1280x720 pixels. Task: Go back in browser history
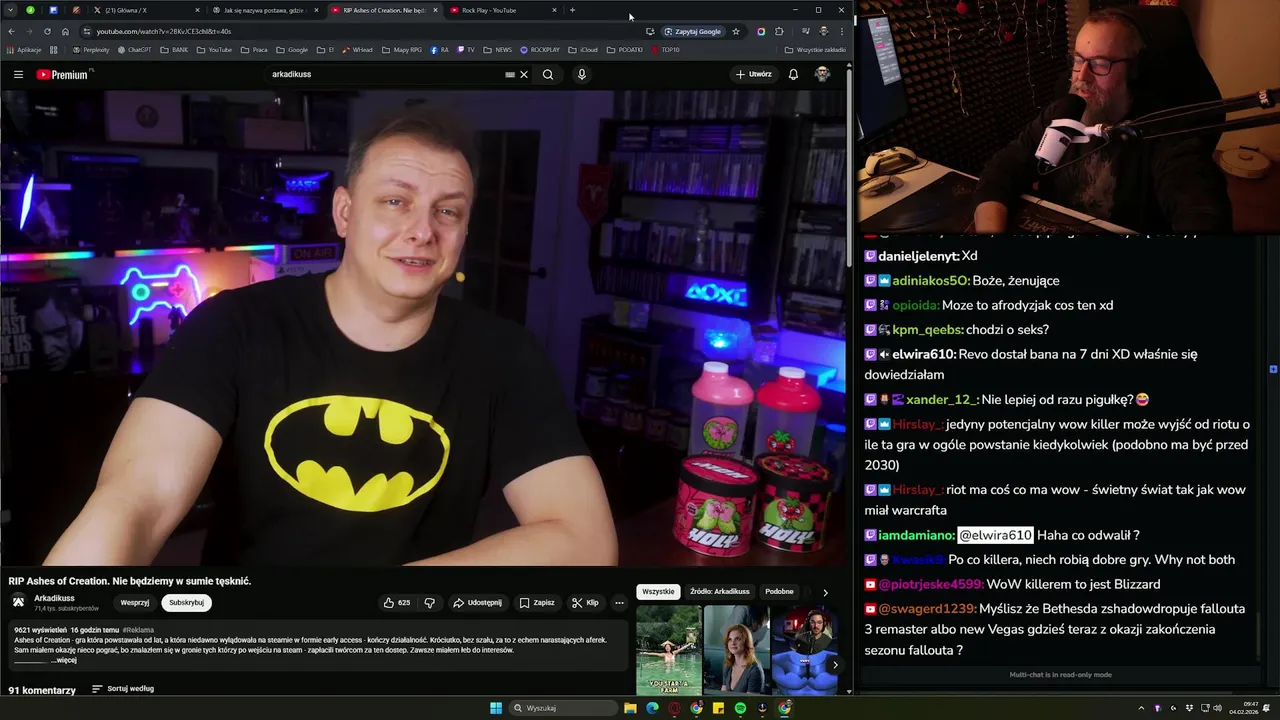coord(11,31)
